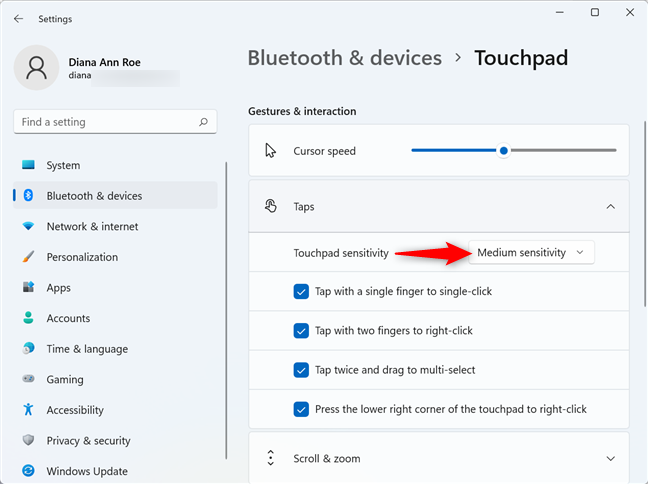The image size is (648, 484).
Task: Click the Touchpad sensitivity label
Action: tap(341, 253)
